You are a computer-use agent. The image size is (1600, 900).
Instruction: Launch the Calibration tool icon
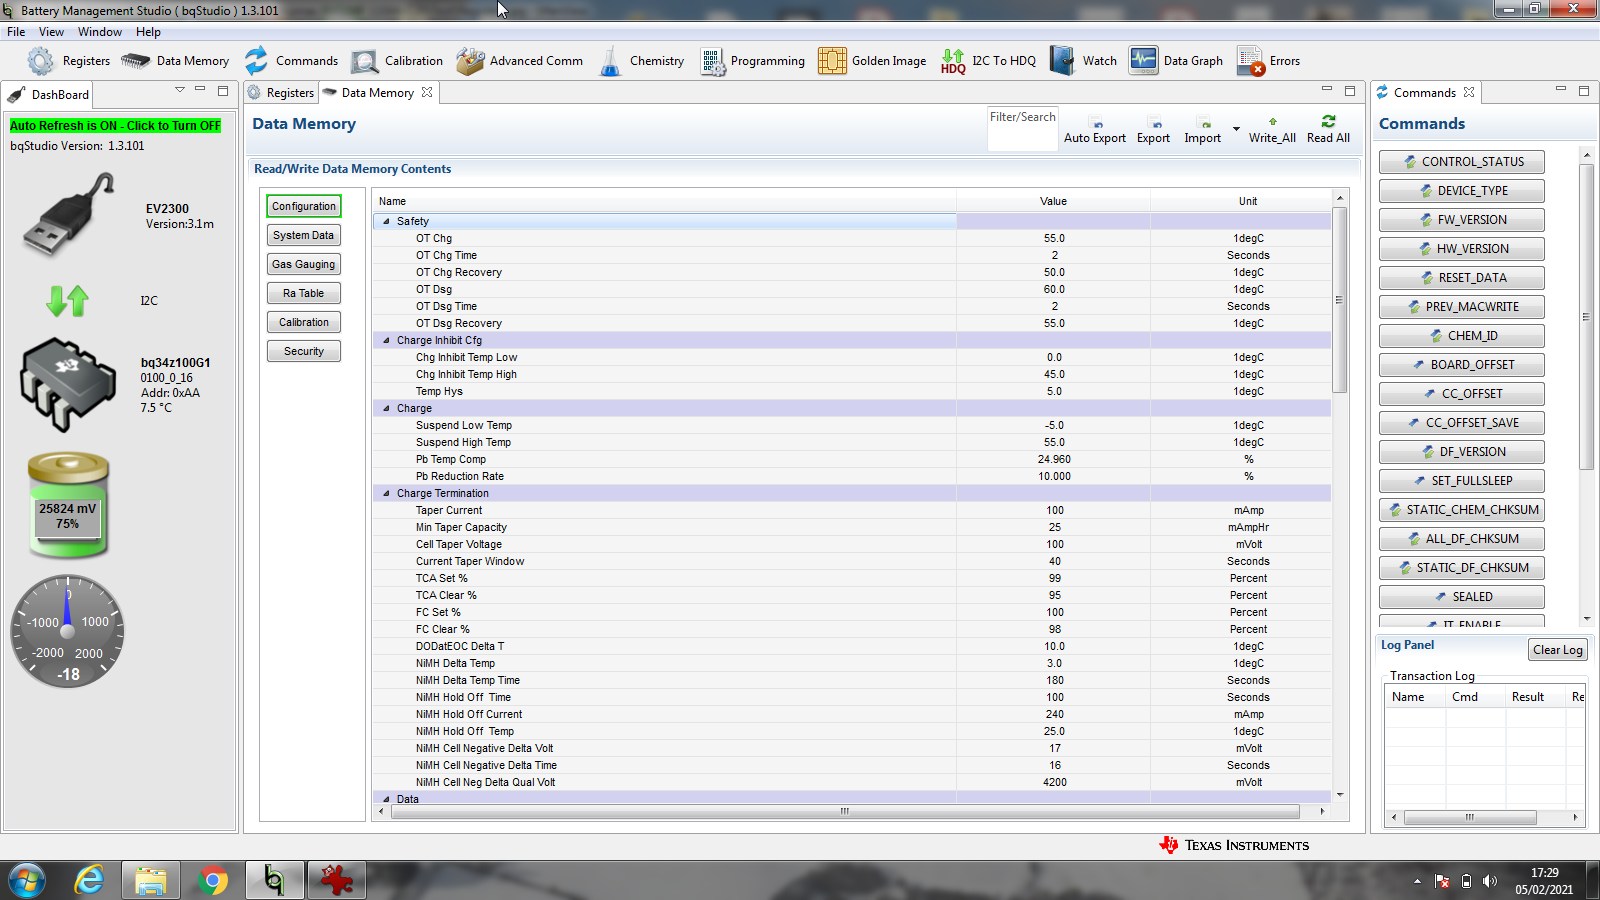(364, 61)
